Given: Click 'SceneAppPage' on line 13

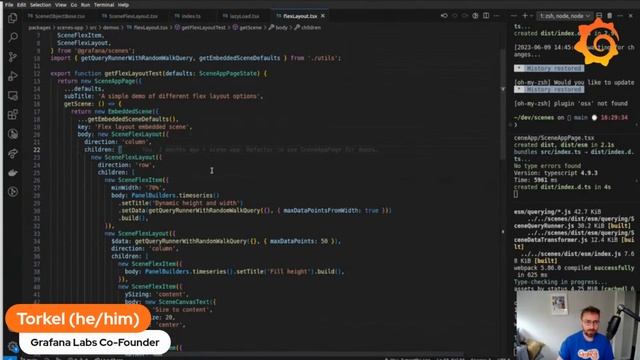Looking at the screenshot, I should (114, 81).
